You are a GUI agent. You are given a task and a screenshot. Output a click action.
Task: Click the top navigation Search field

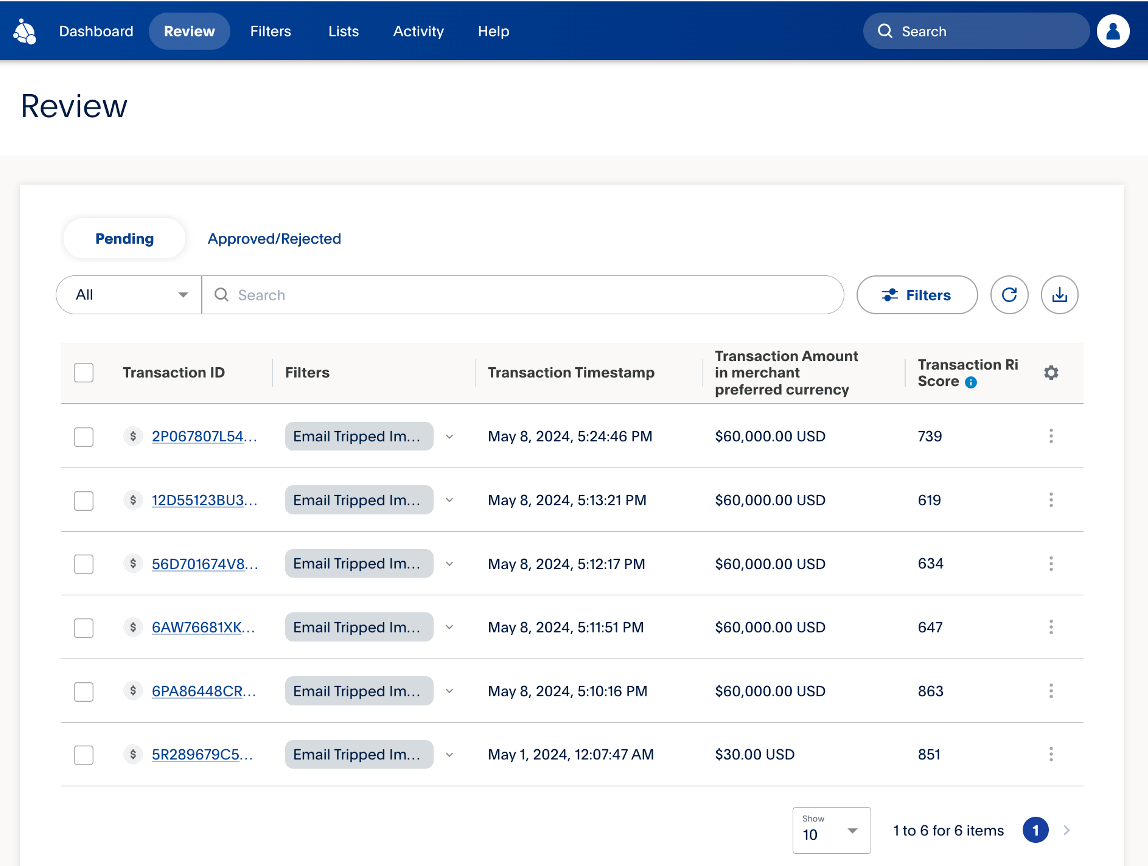(x=976, y=31)
